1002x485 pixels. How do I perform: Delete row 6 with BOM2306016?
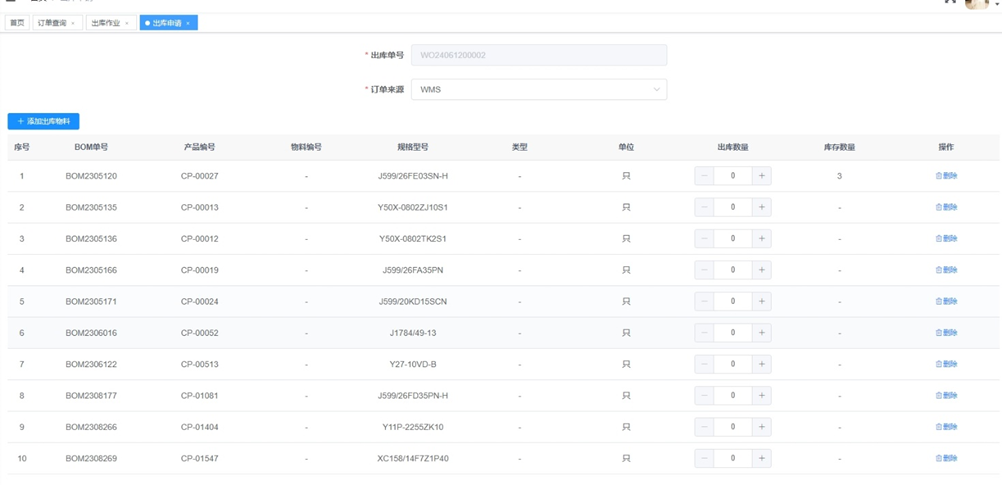tap(946, 333)
